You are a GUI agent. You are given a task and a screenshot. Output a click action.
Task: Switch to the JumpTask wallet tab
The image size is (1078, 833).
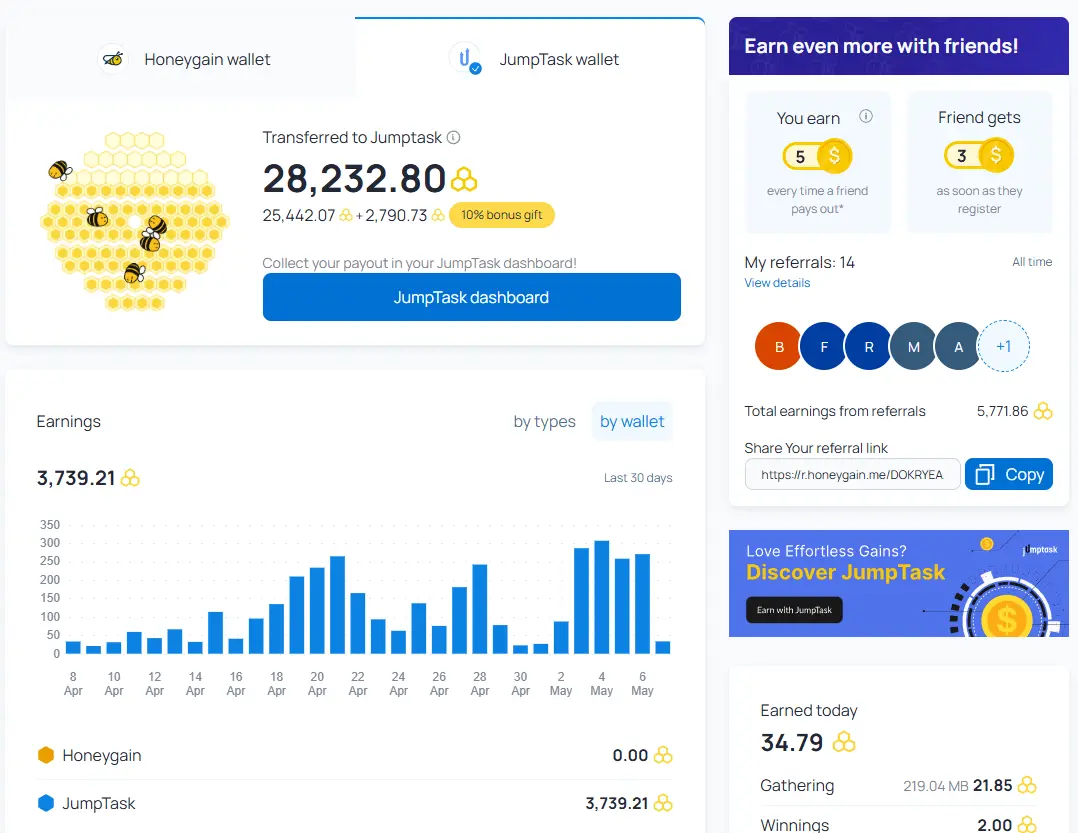[x=530, y=60]
